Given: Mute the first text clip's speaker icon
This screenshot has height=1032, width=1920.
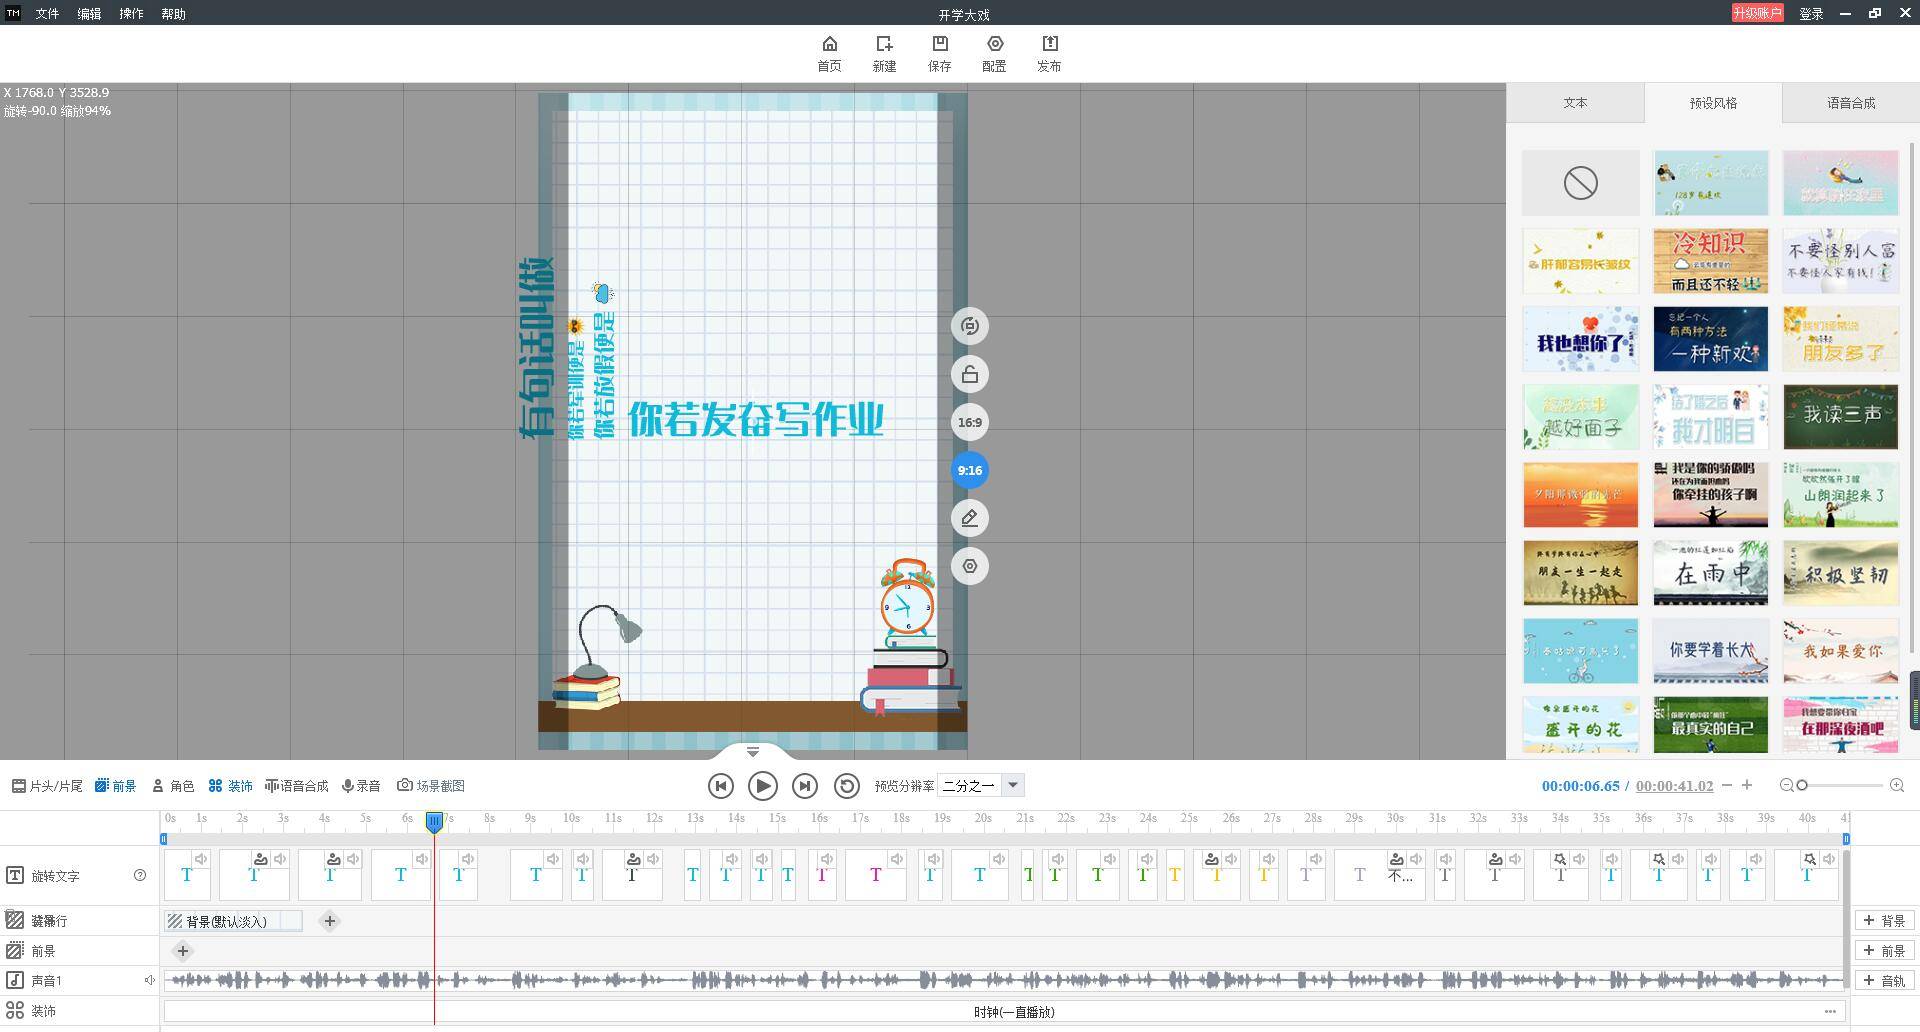Looking at the screenshot, I should coord(201,859).
